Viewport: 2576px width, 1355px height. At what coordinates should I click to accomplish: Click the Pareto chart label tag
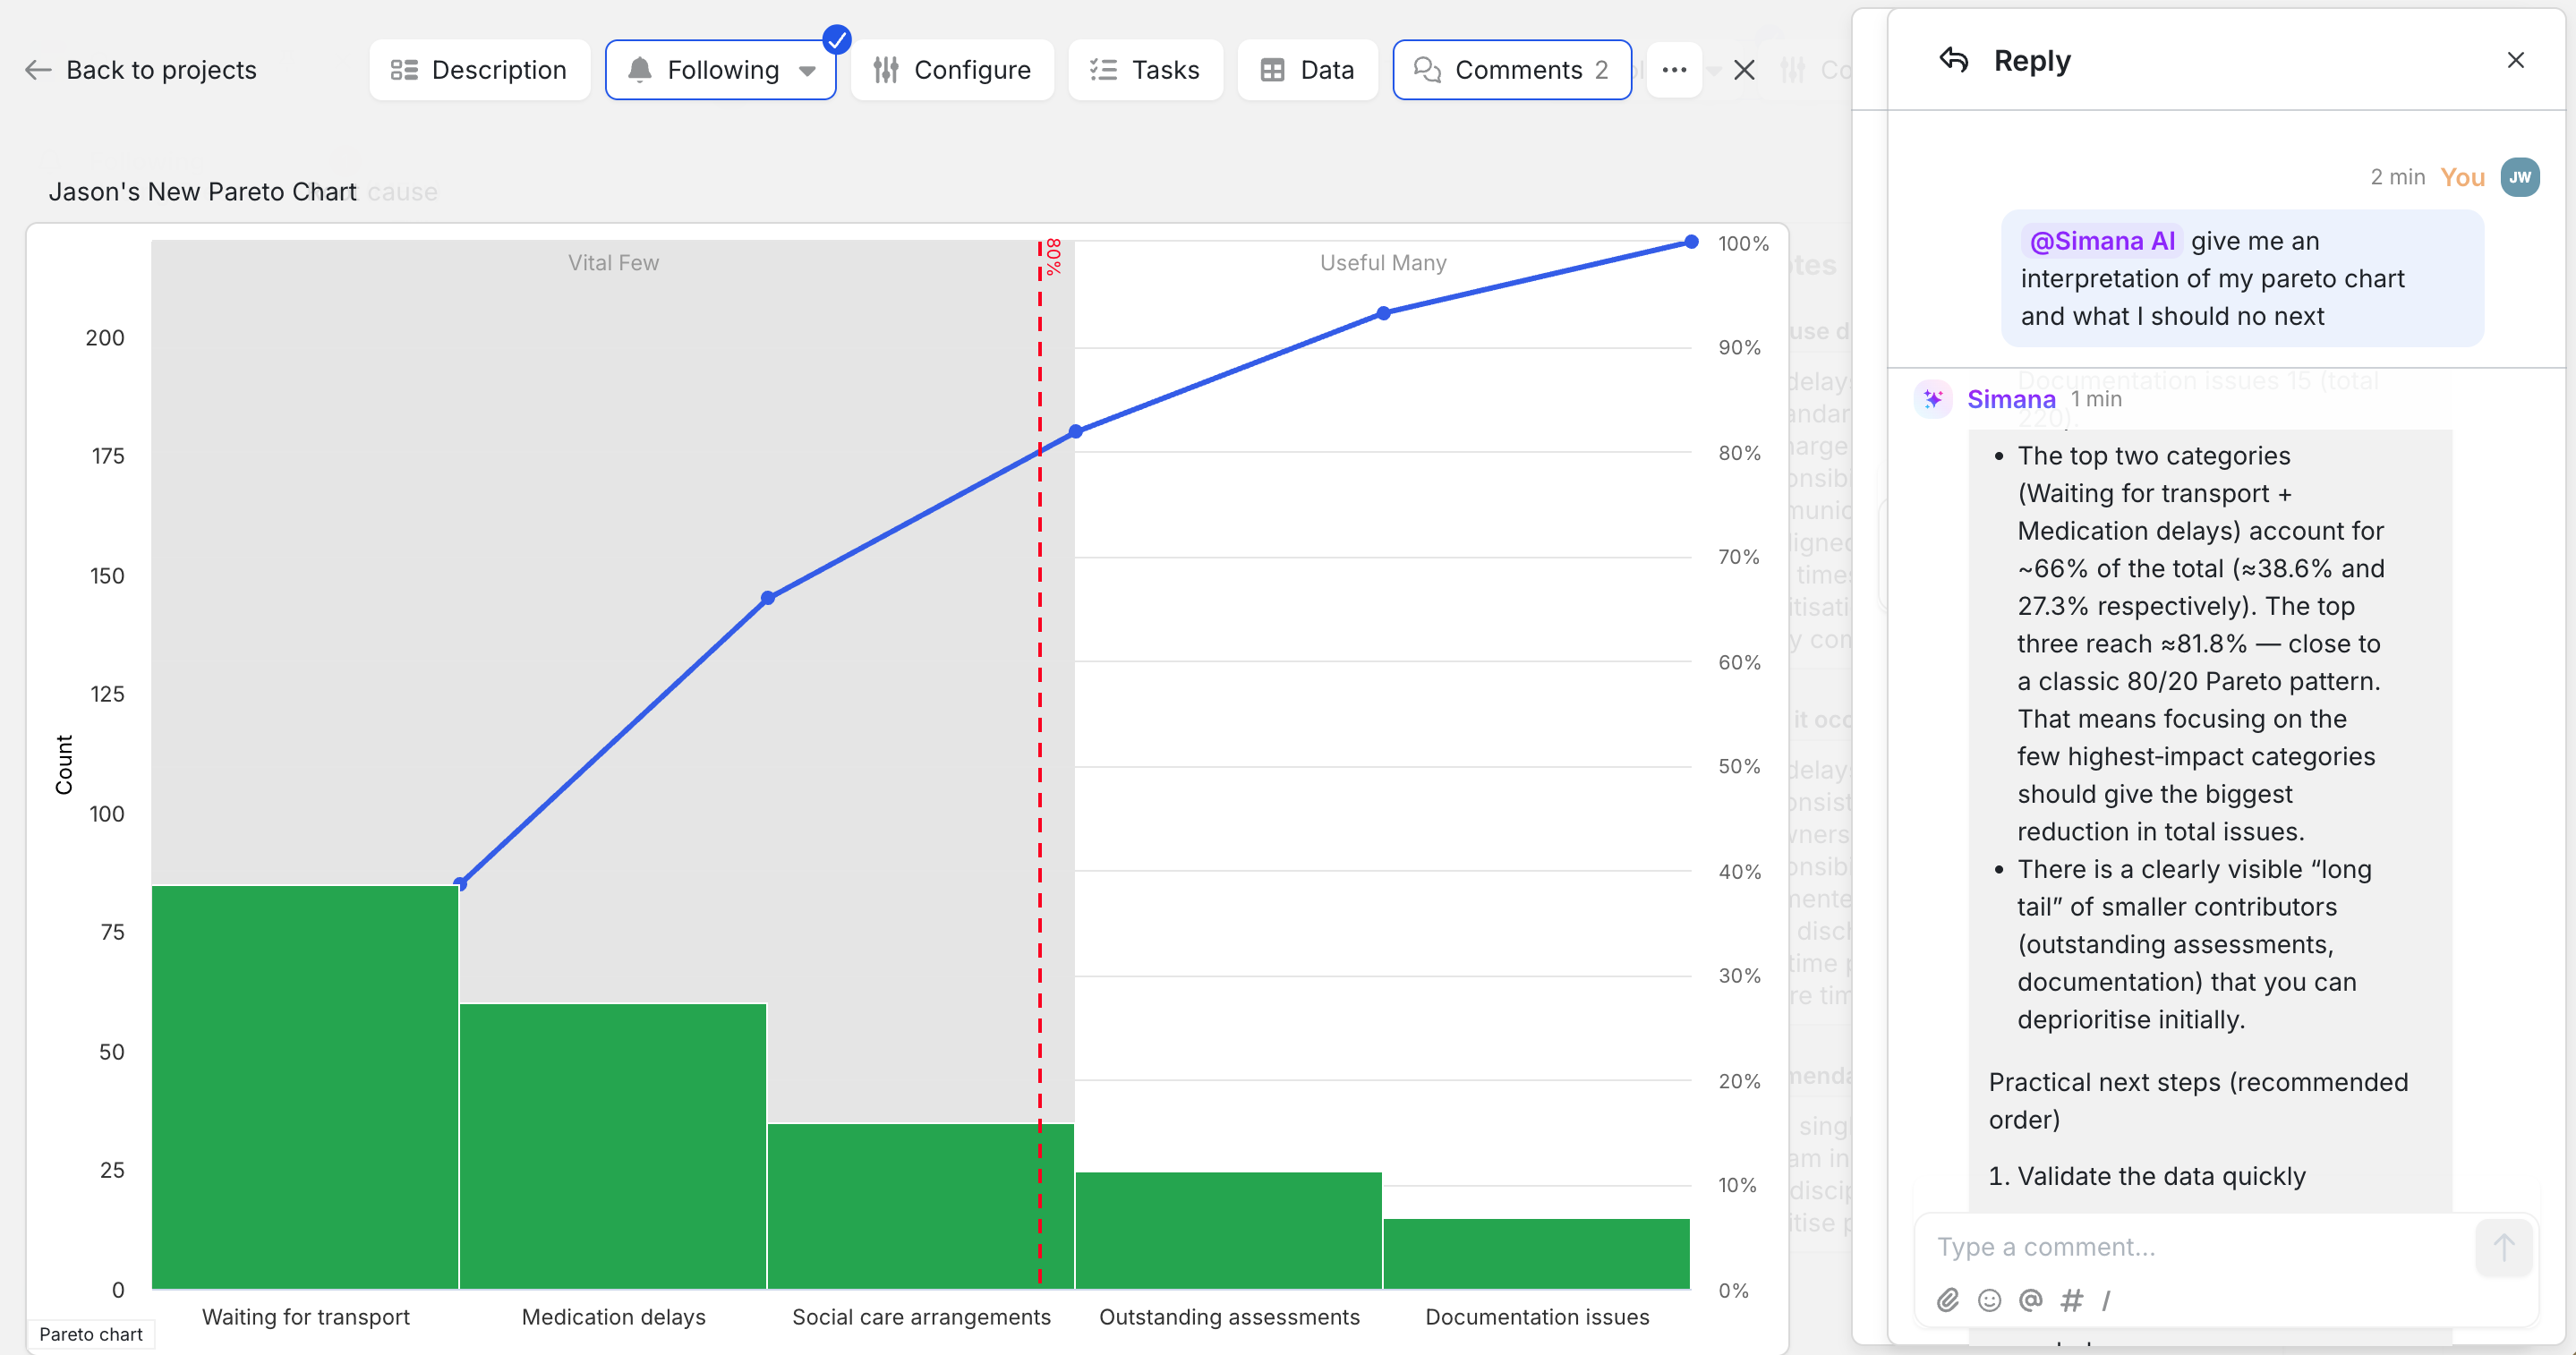click(91, 1334)
